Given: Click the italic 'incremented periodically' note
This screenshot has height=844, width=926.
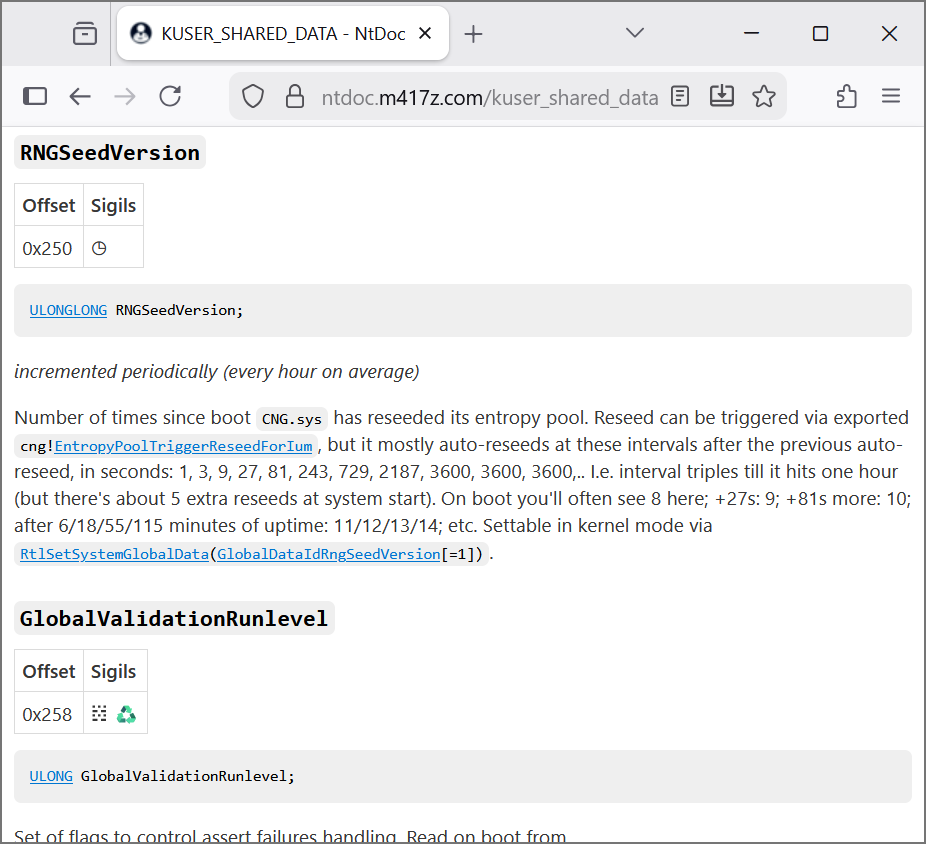Looking at the screenshot, I should 217,372.
